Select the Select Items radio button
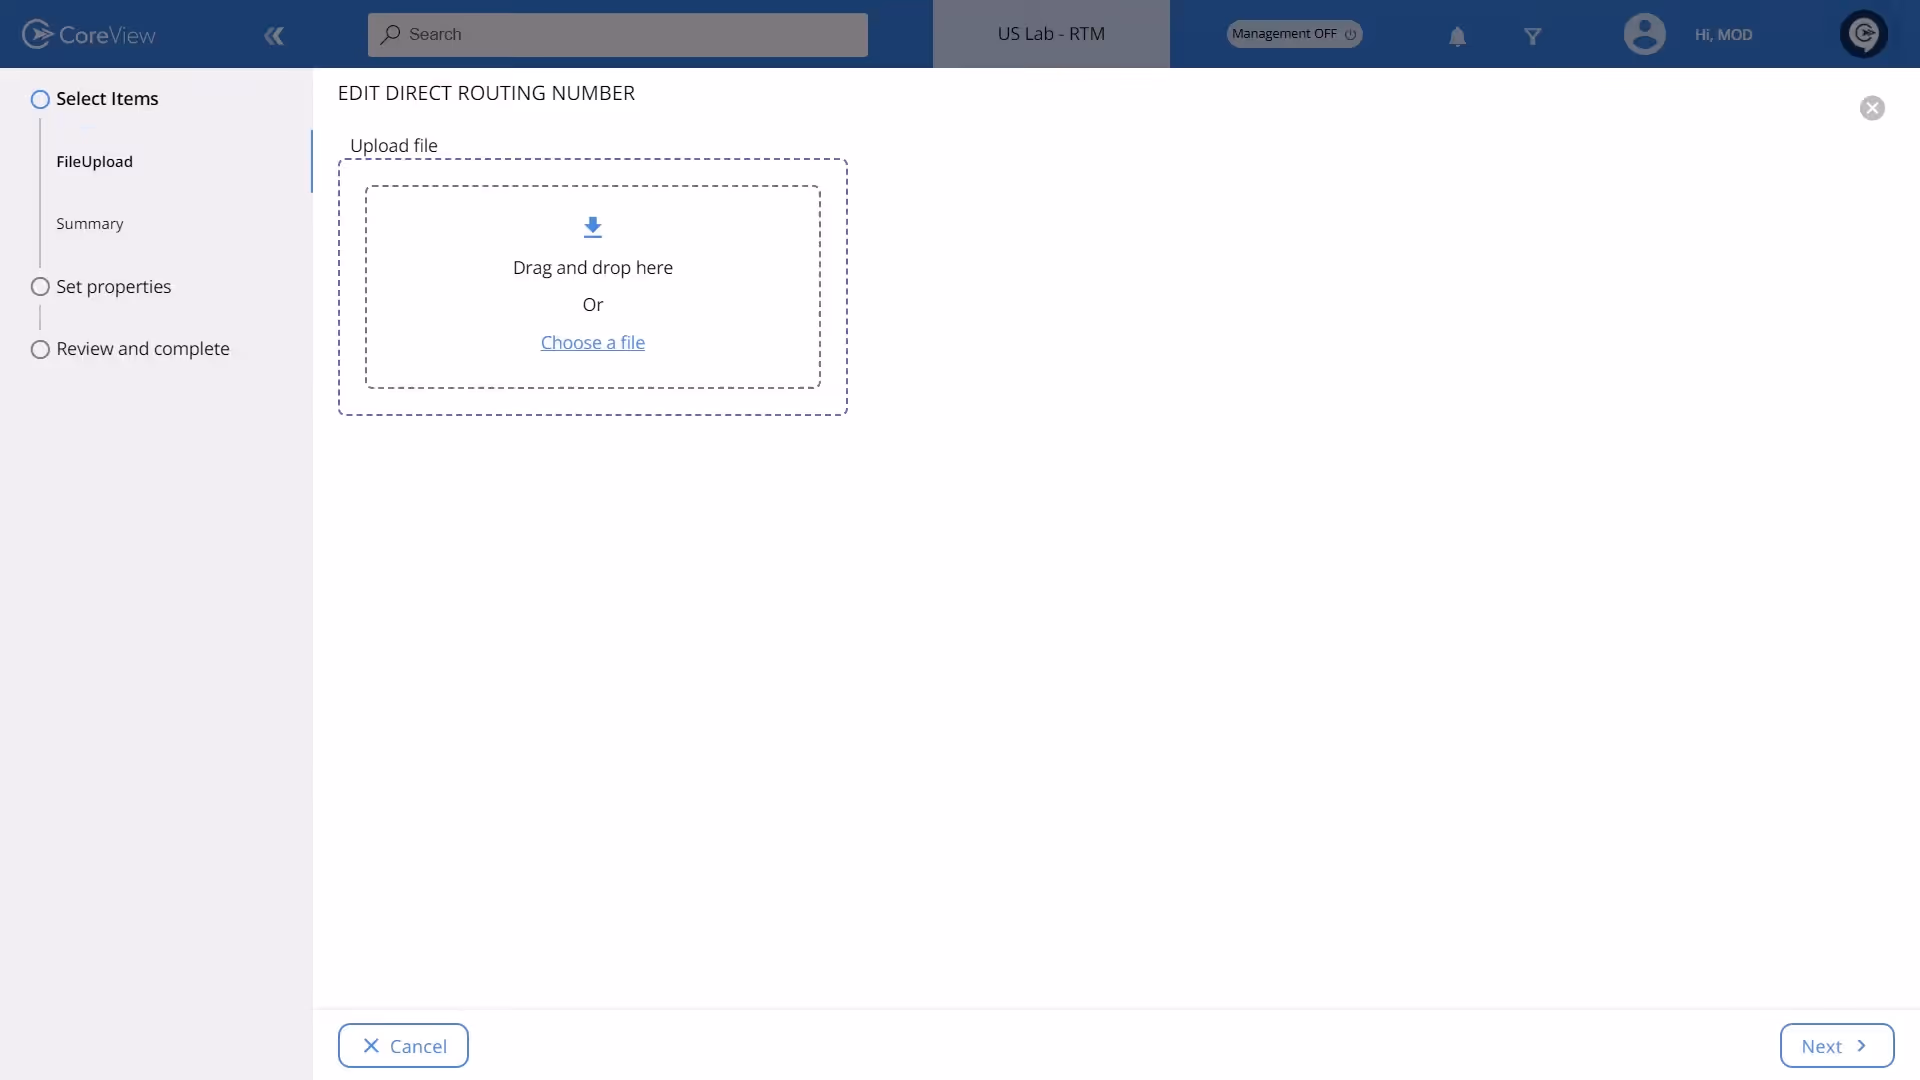Screen dimensions: 1920x1080 coord(41,98)
